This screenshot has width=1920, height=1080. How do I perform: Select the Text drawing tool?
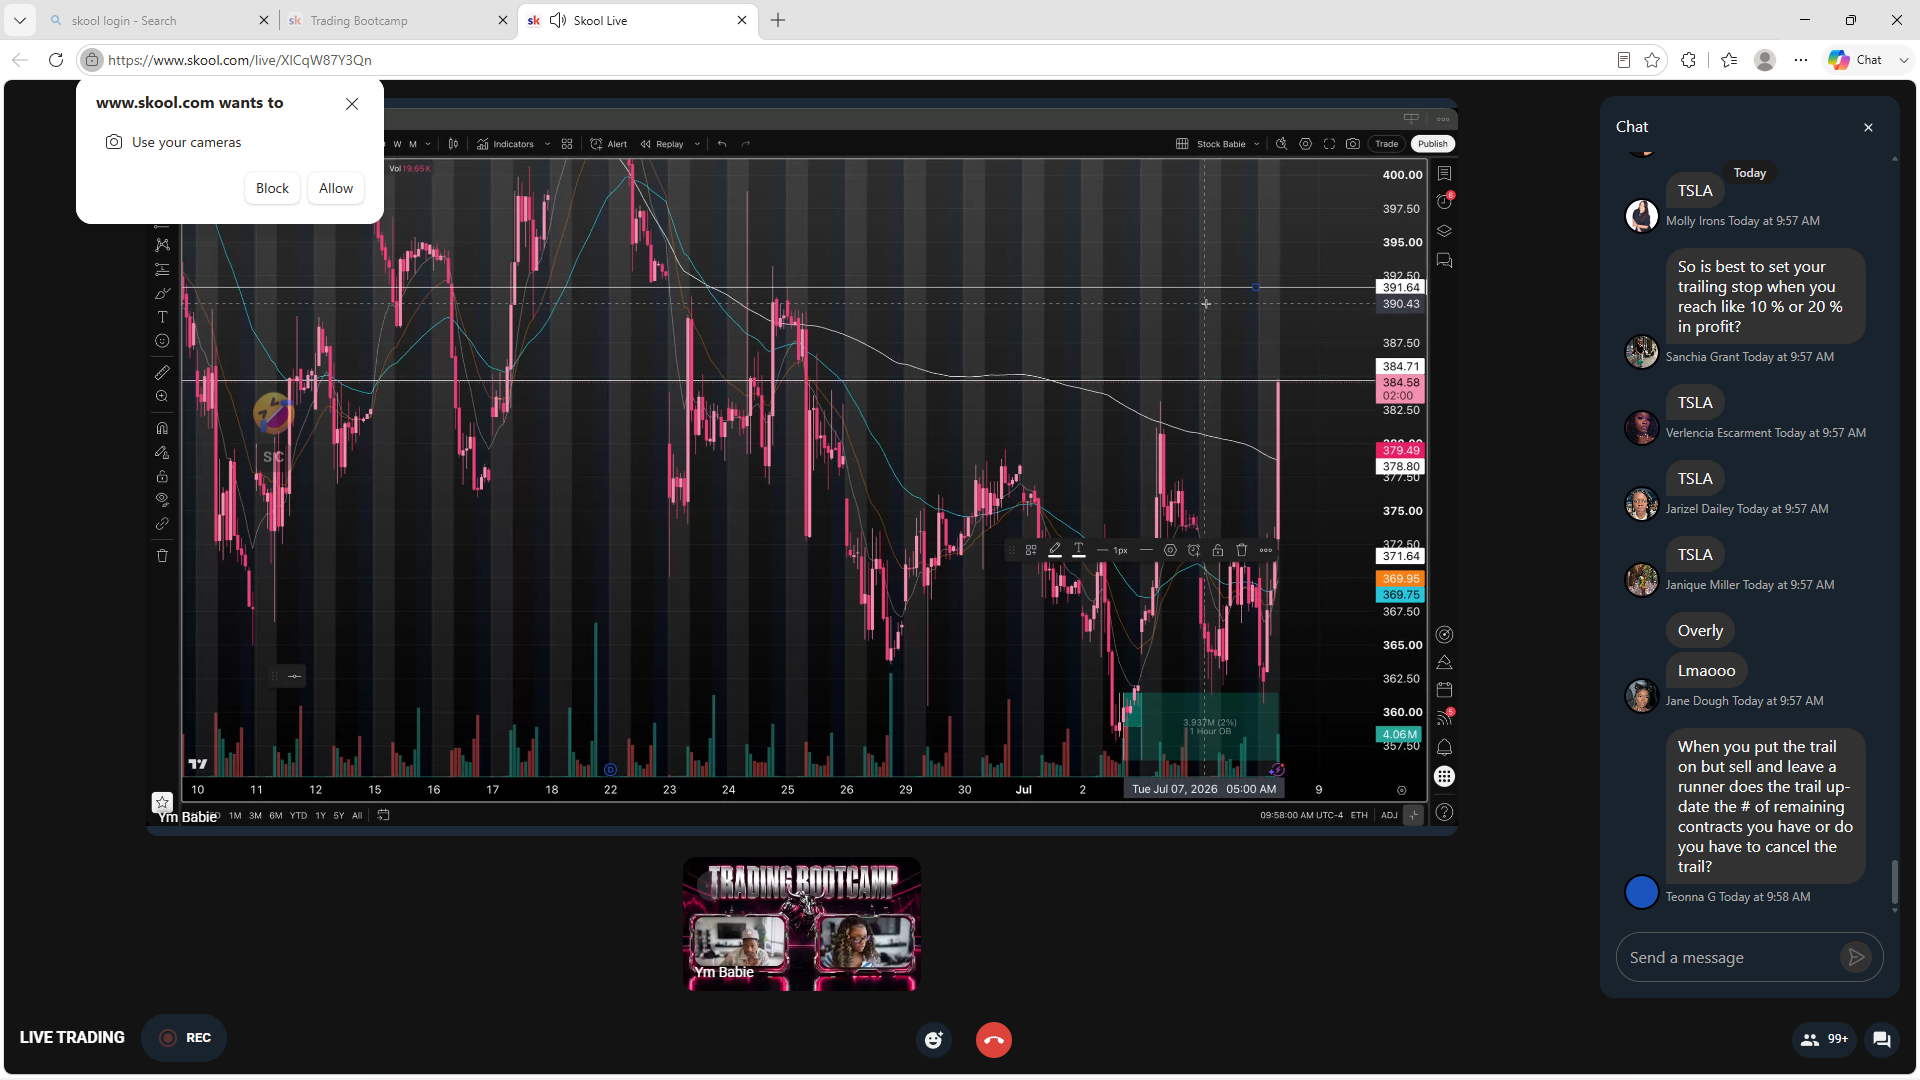click(x=162, y=317)
